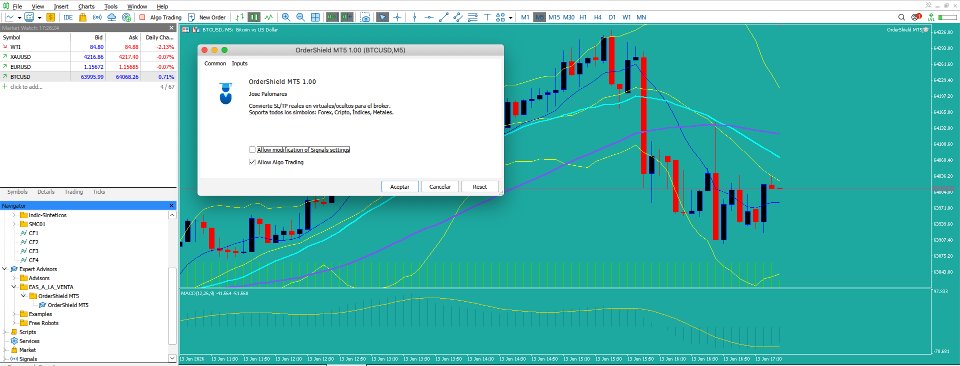
Task: Switch to the M1 timeframe
Action: point(525,17)
